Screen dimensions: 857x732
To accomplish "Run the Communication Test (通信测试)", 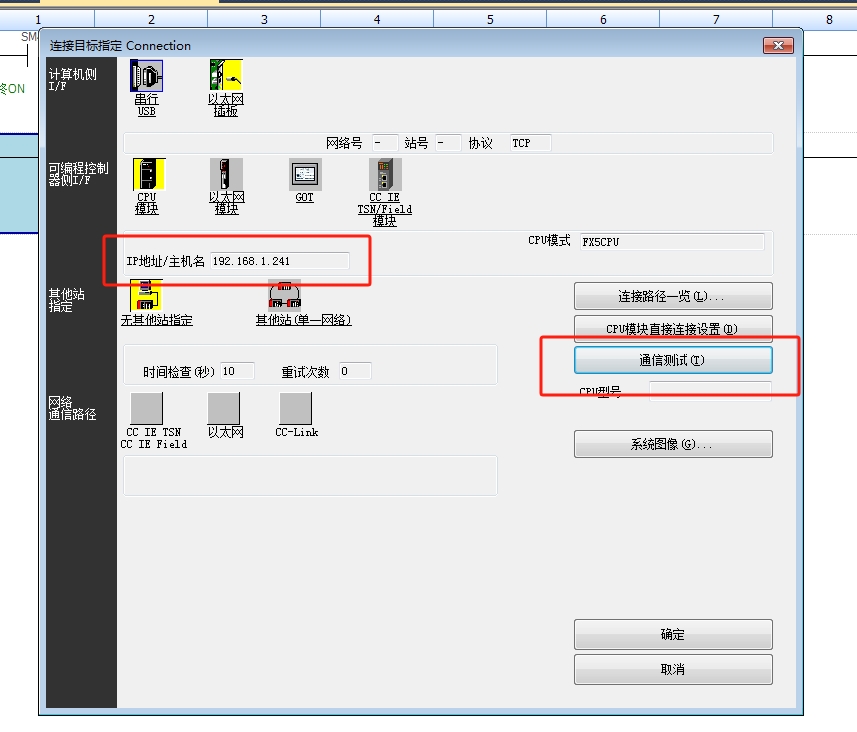I will click(x=672, y=360).
